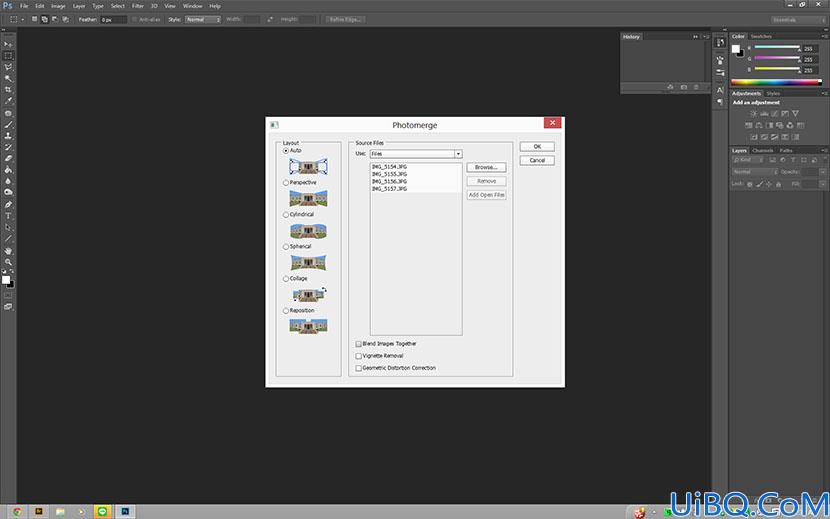Click the color spectrum ramp
This screenshot has height=519, width=830.
click(776, 83)
